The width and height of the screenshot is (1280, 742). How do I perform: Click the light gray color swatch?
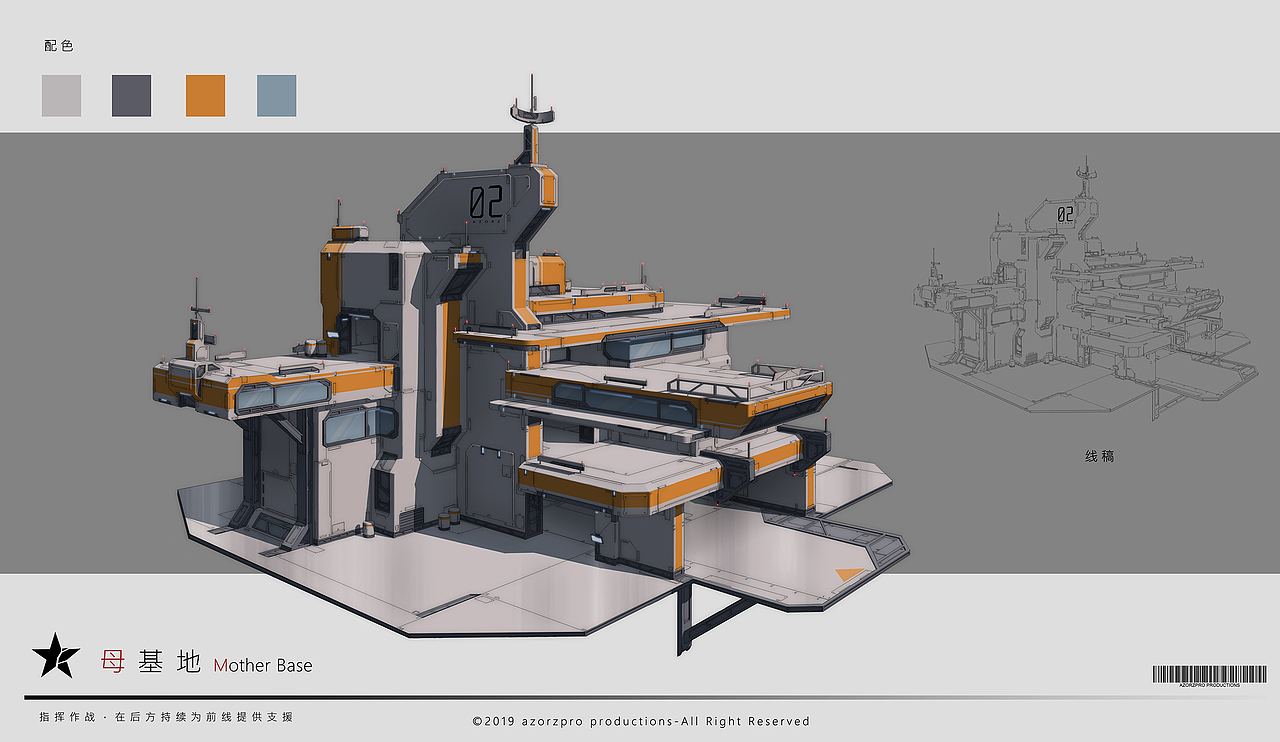61,96
